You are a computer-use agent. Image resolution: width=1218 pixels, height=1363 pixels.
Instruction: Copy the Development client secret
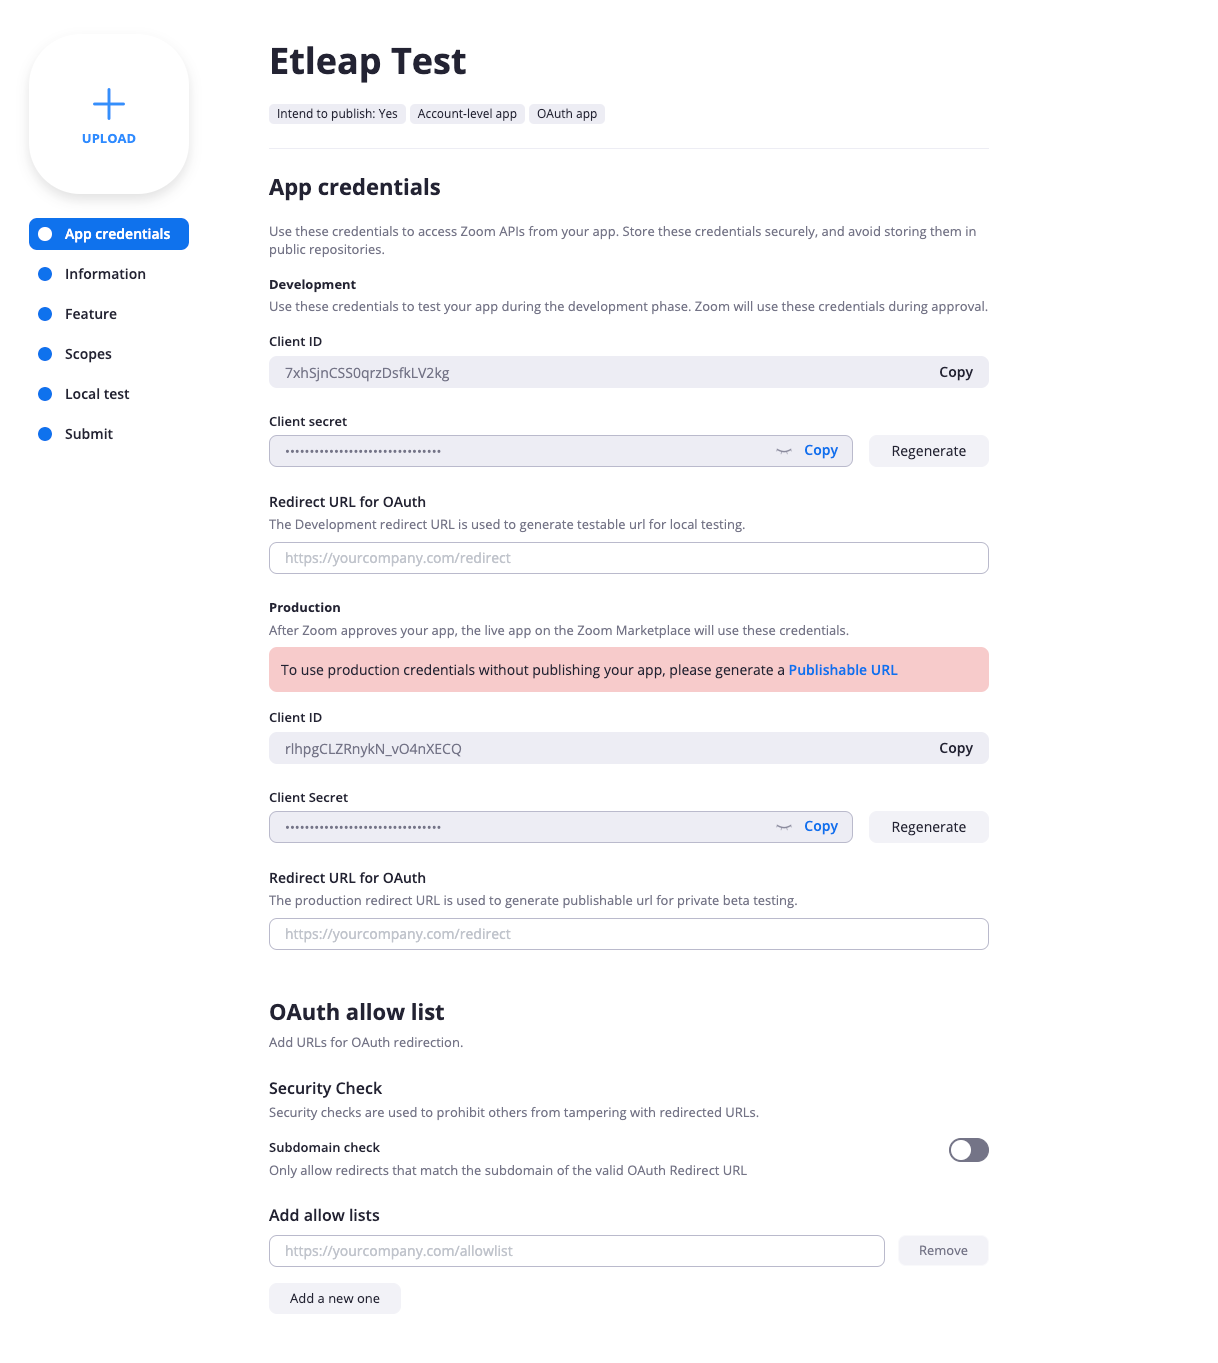pos(821,451)
